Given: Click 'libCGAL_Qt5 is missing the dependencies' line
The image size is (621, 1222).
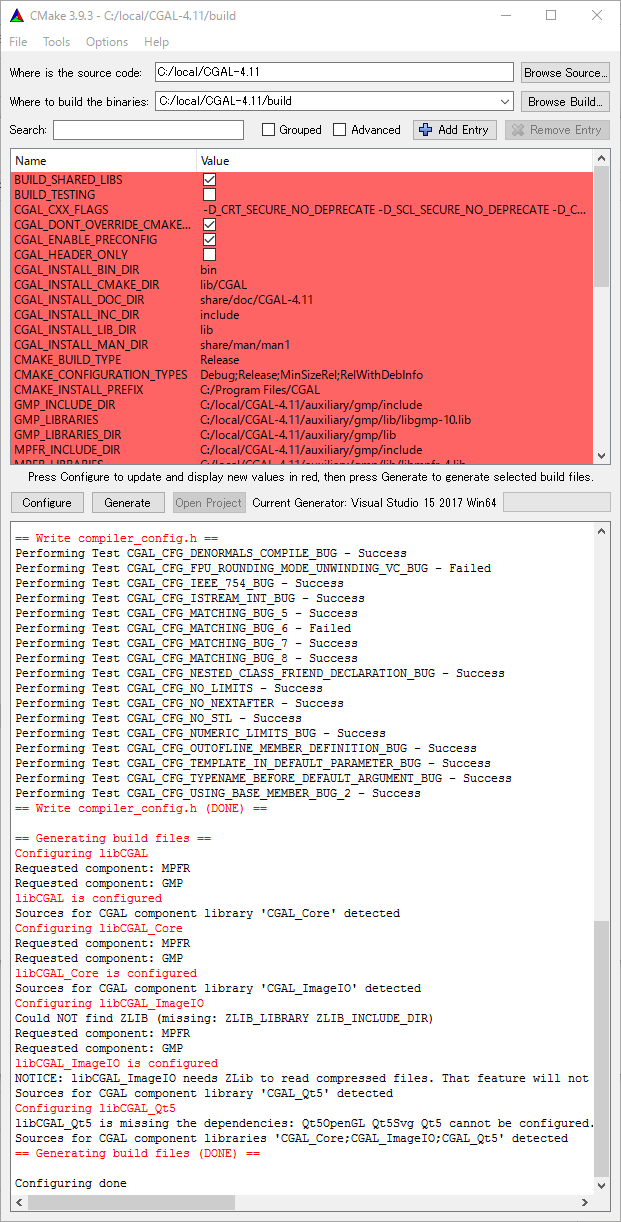Looking at the screenshot, I should click(304, 1123).
